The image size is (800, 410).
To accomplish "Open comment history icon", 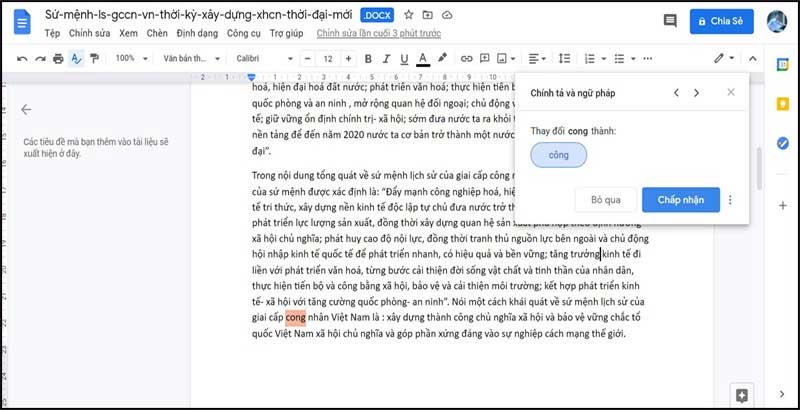I will pos(670,21).
